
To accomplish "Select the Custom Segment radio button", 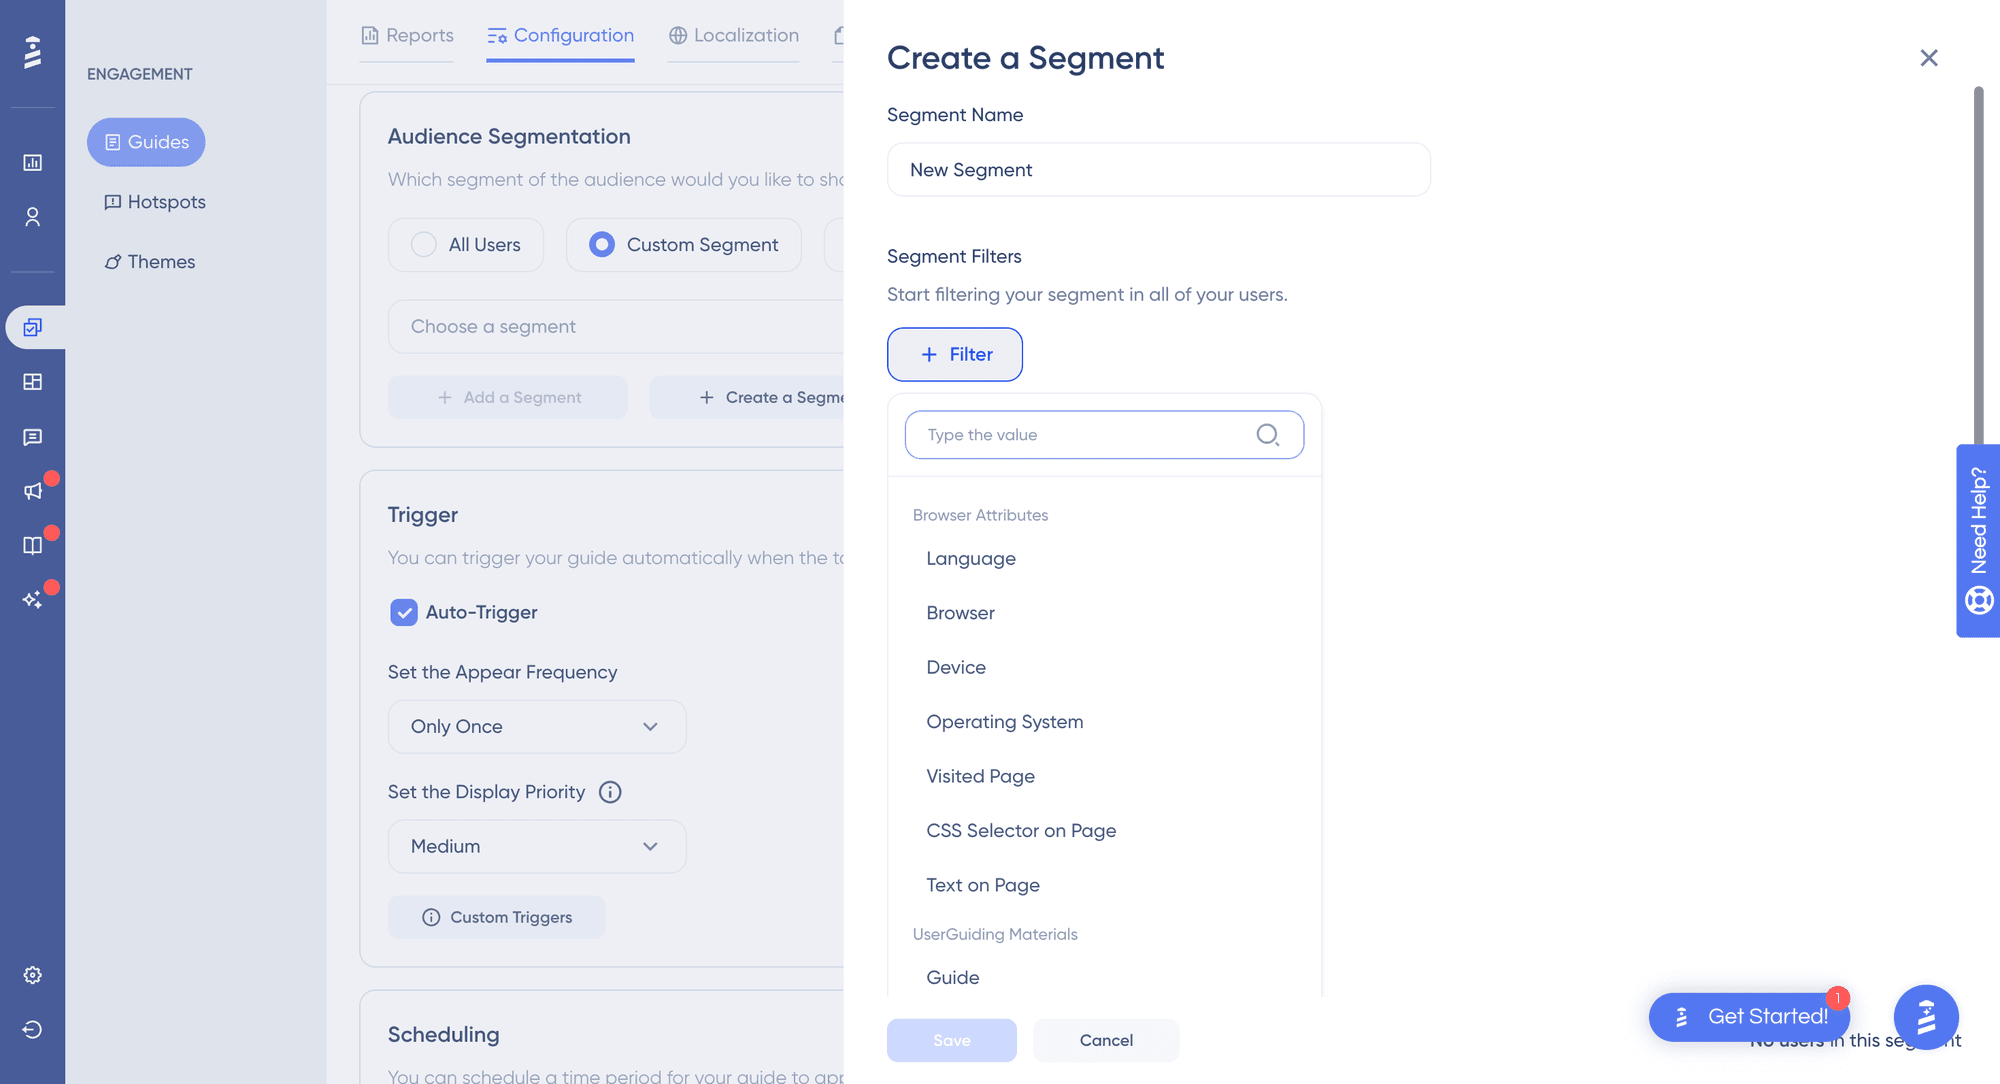I will [602, 245].
